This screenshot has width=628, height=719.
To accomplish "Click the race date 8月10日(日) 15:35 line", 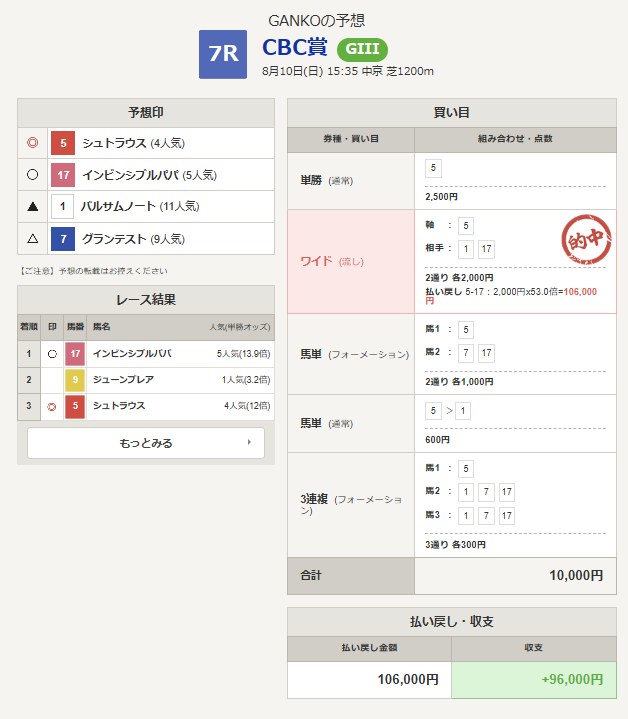I will (347, 72).
